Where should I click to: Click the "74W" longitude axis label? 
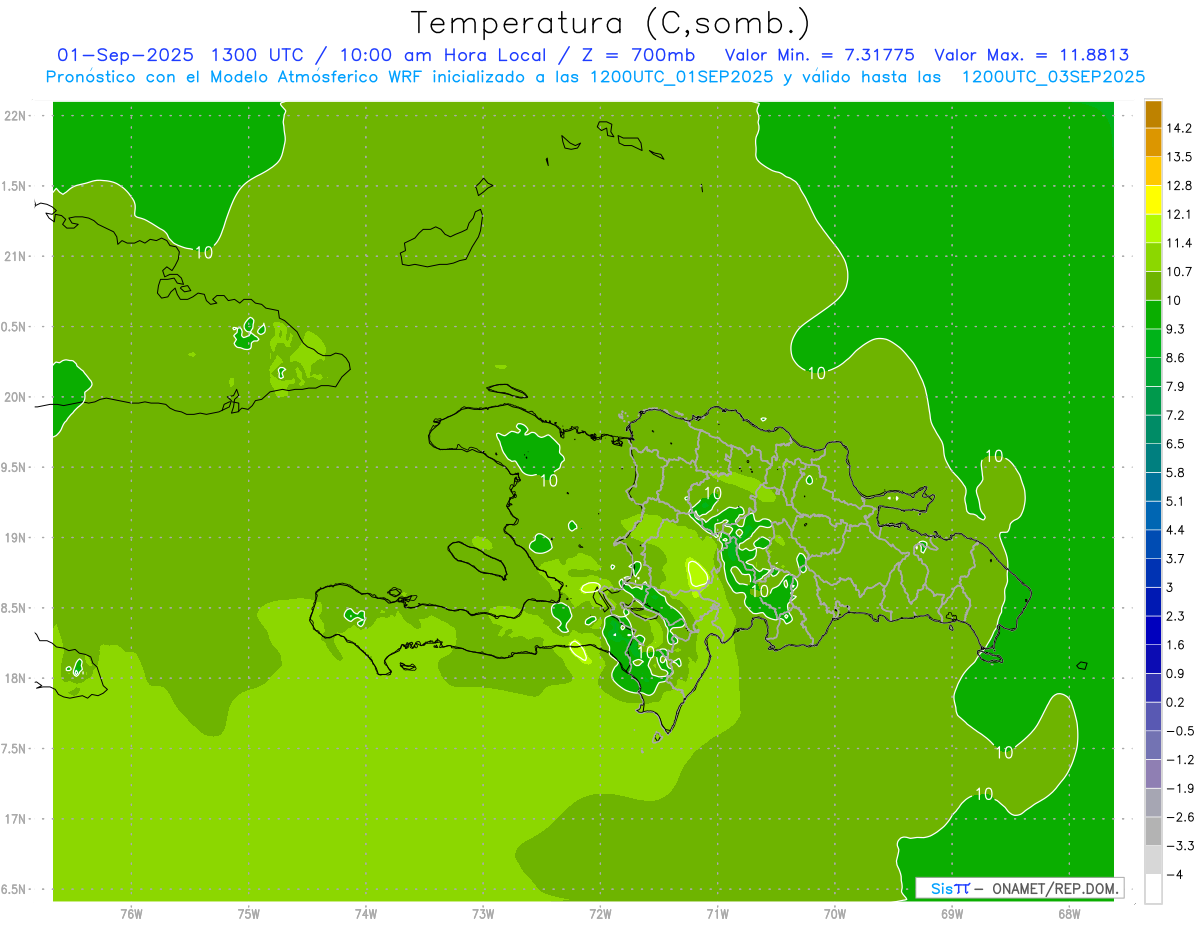[x=366, y=914]
